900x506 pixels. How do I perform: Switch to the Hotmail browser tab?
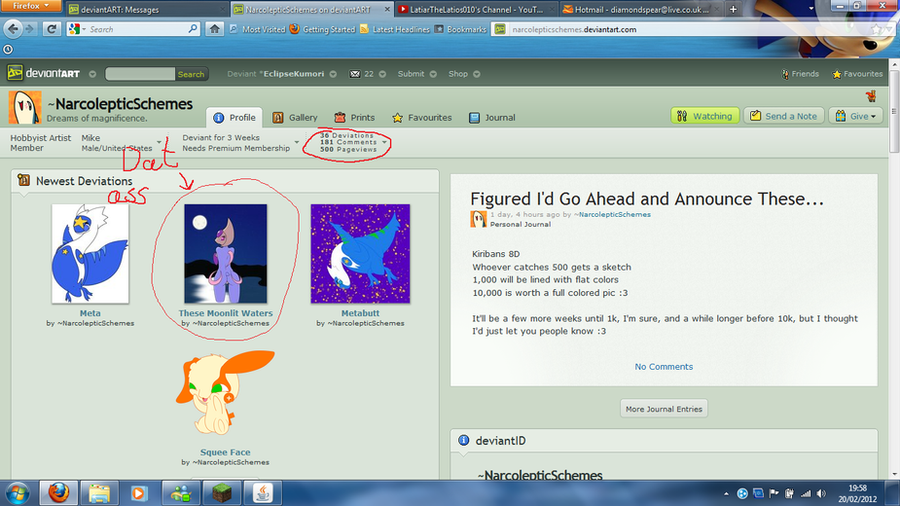coord(641,9)
